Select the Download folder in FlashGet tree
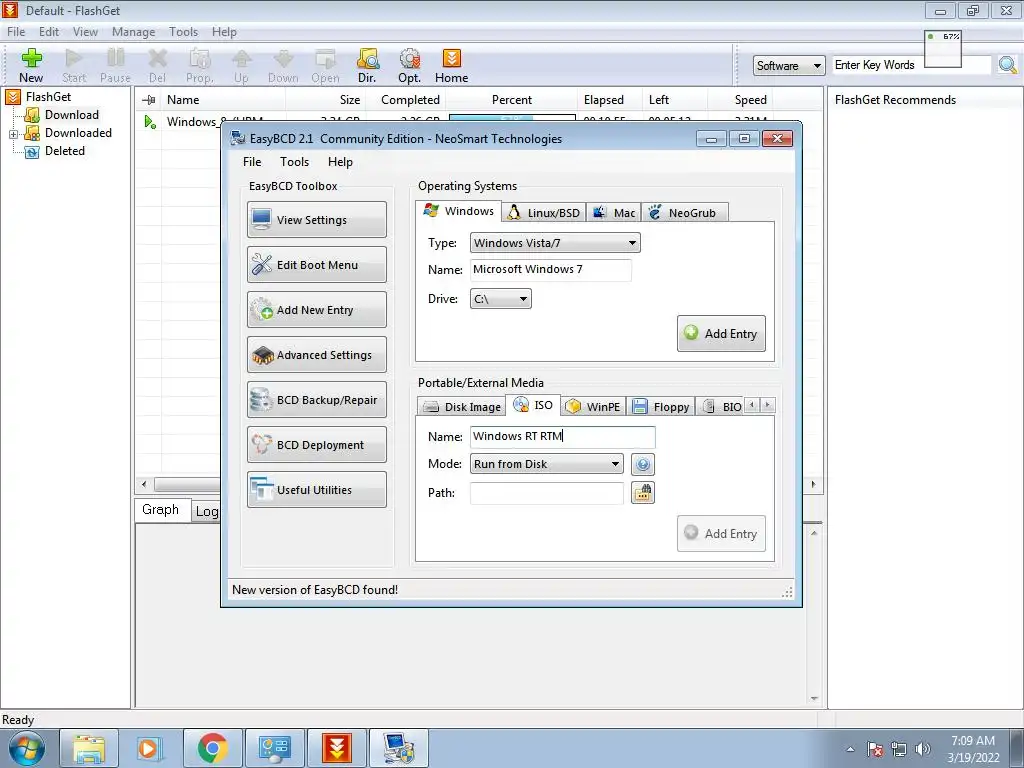1024x768 pixels. click(62, 115)
